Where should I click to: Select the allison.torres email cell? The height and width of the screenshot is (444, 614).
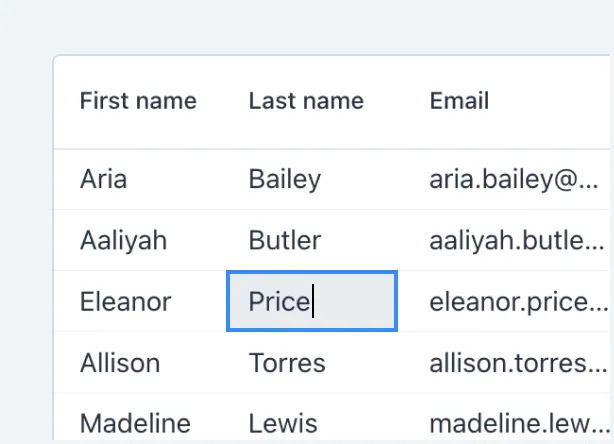pyautogui.click(x=516, y=362)
